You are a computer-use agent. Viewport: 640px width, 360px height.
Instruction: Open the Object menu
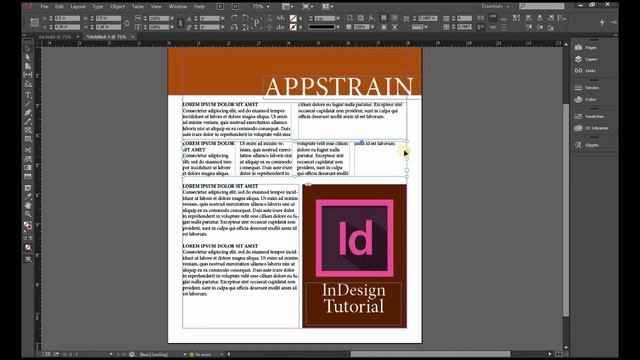[118, 7]
